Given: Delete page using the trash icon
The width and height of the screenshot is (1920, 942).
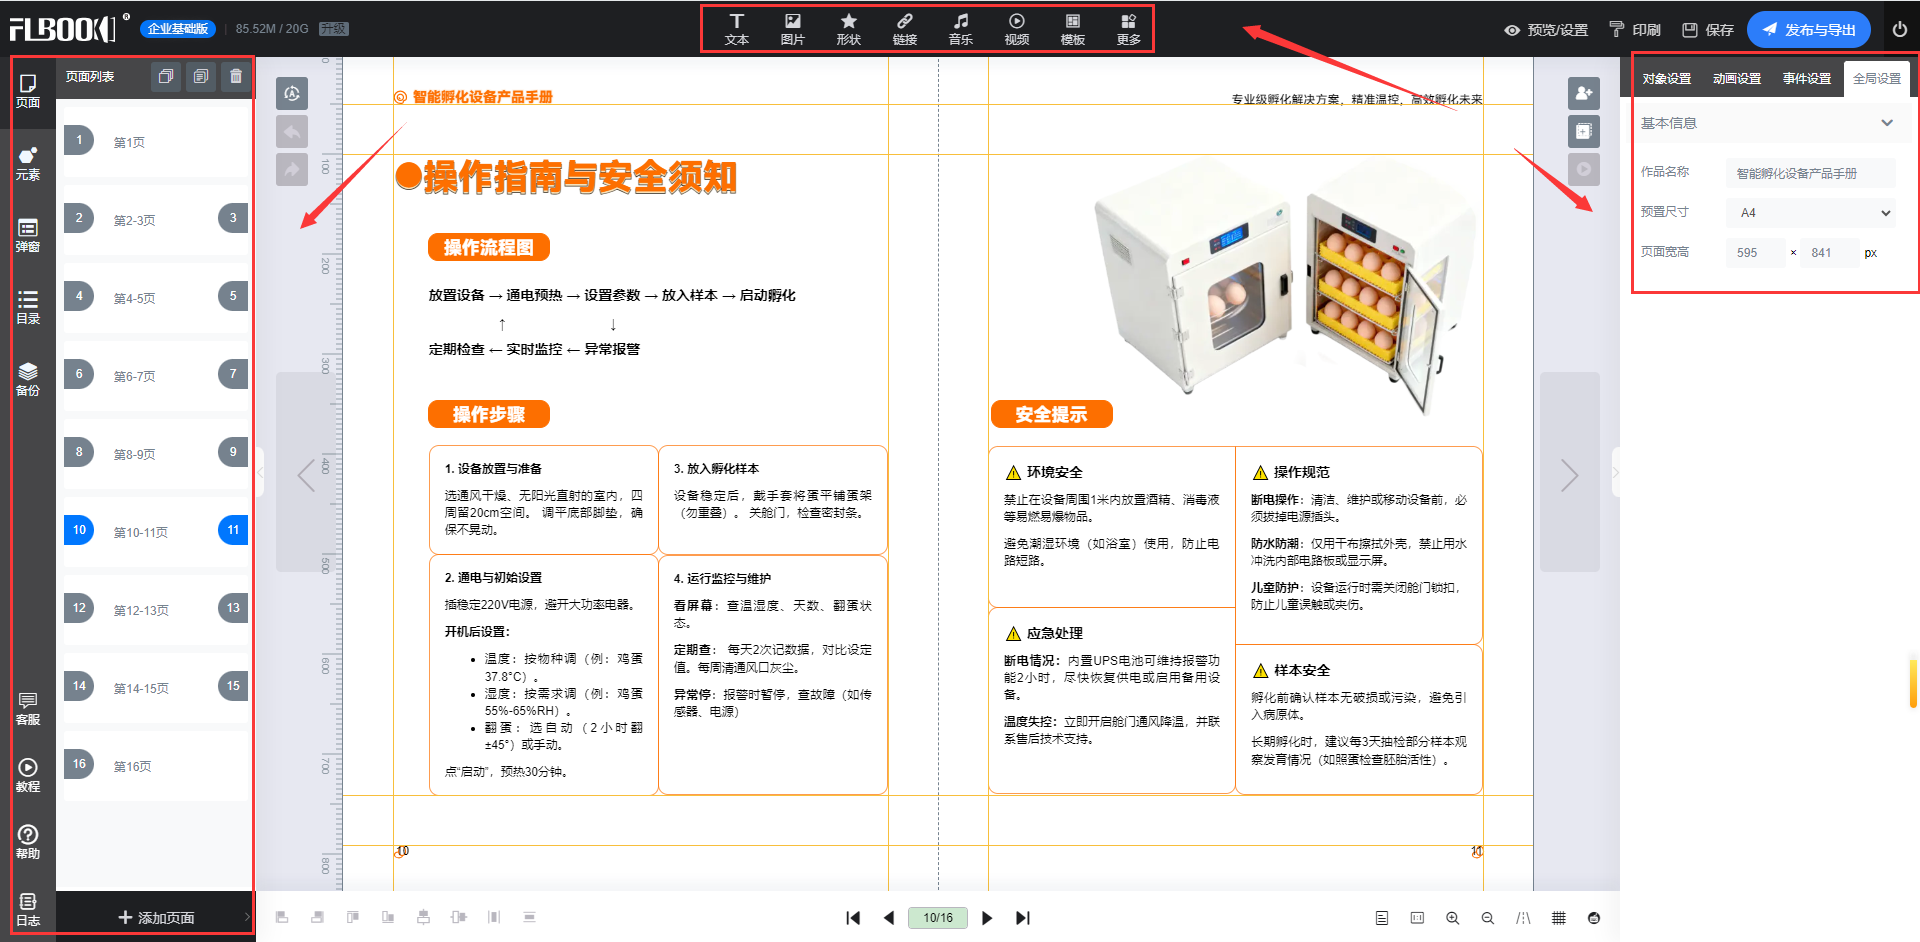Looking at the screenshot, I should pyautogui.click(x=236, y=77).
